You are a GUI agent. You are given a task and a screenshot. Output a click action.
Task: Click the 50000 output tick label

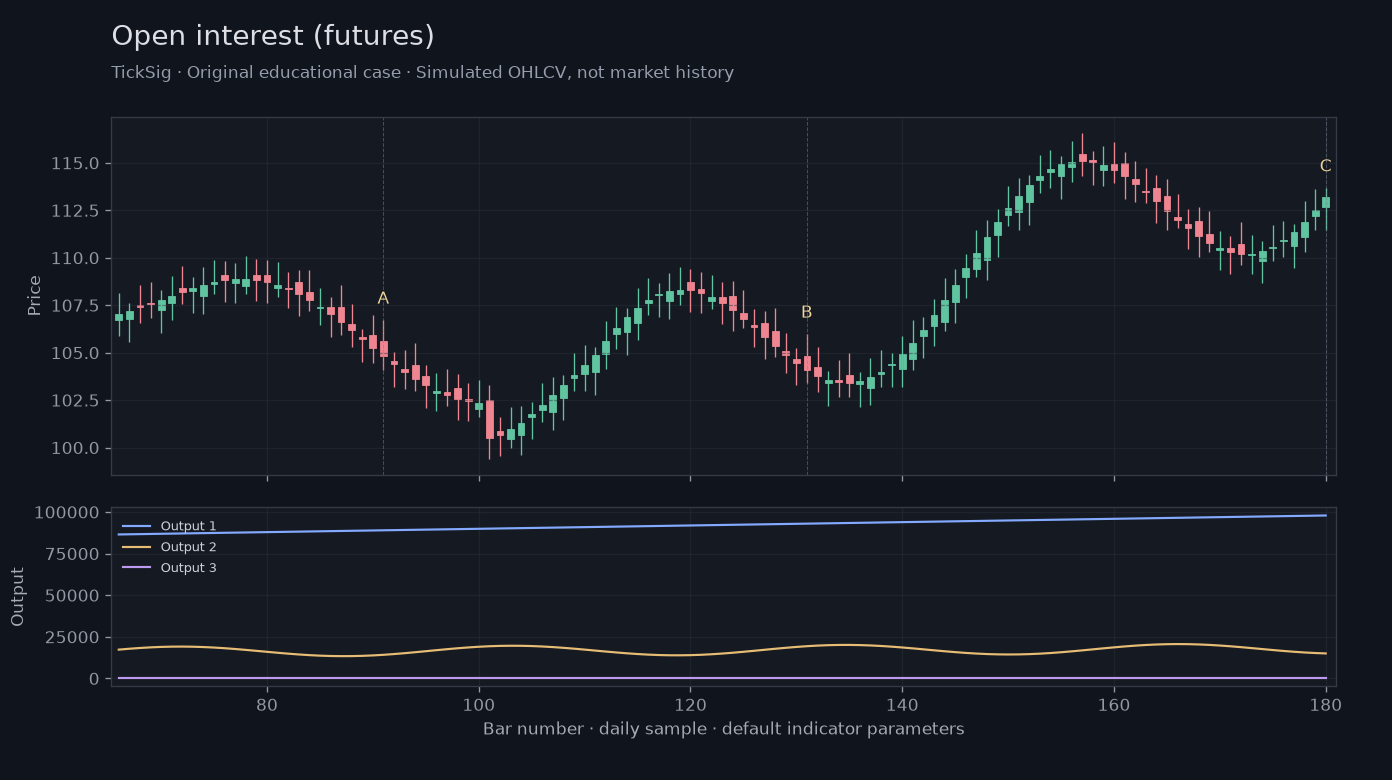[x=72, y=596]
